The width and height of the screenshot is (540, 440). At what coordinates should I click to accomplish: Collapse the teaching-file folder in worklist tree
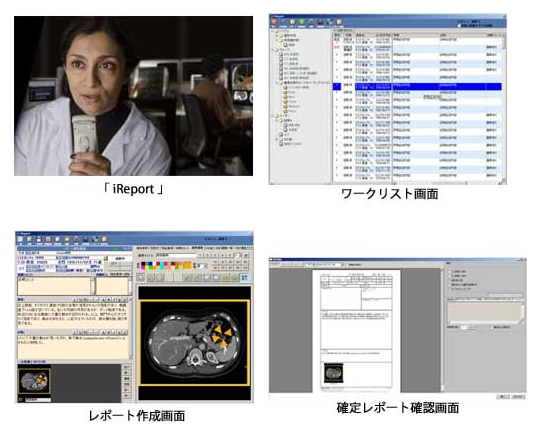coord(277,83)
